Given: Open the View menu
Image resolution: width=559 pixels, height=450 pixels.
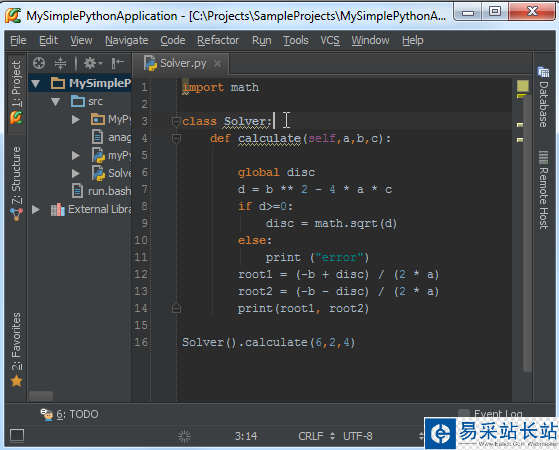Looking at the screenshot, I should click(81, 40).
